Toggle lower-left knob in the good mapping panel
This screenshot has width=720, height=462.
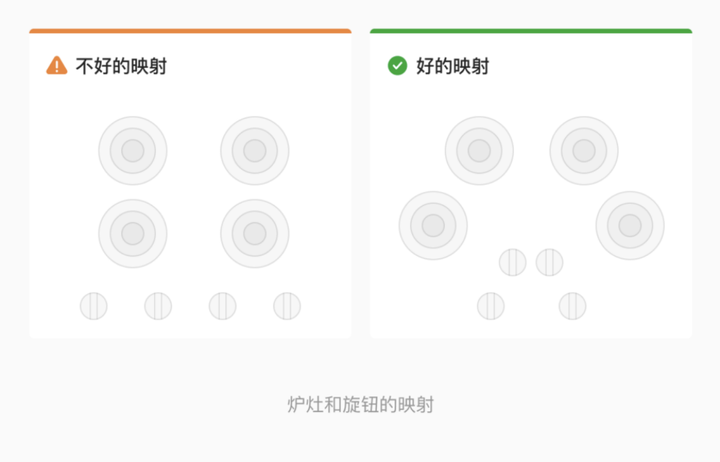tap(490, 306)
